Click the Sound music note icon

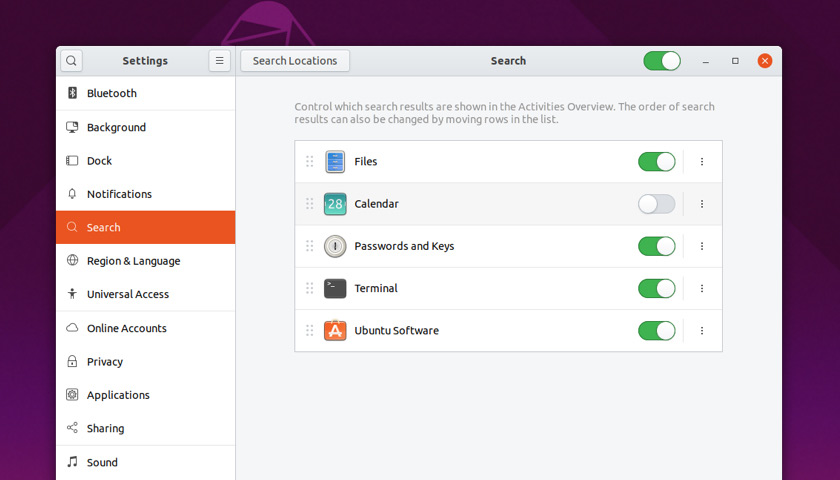[x=72, y=461]
